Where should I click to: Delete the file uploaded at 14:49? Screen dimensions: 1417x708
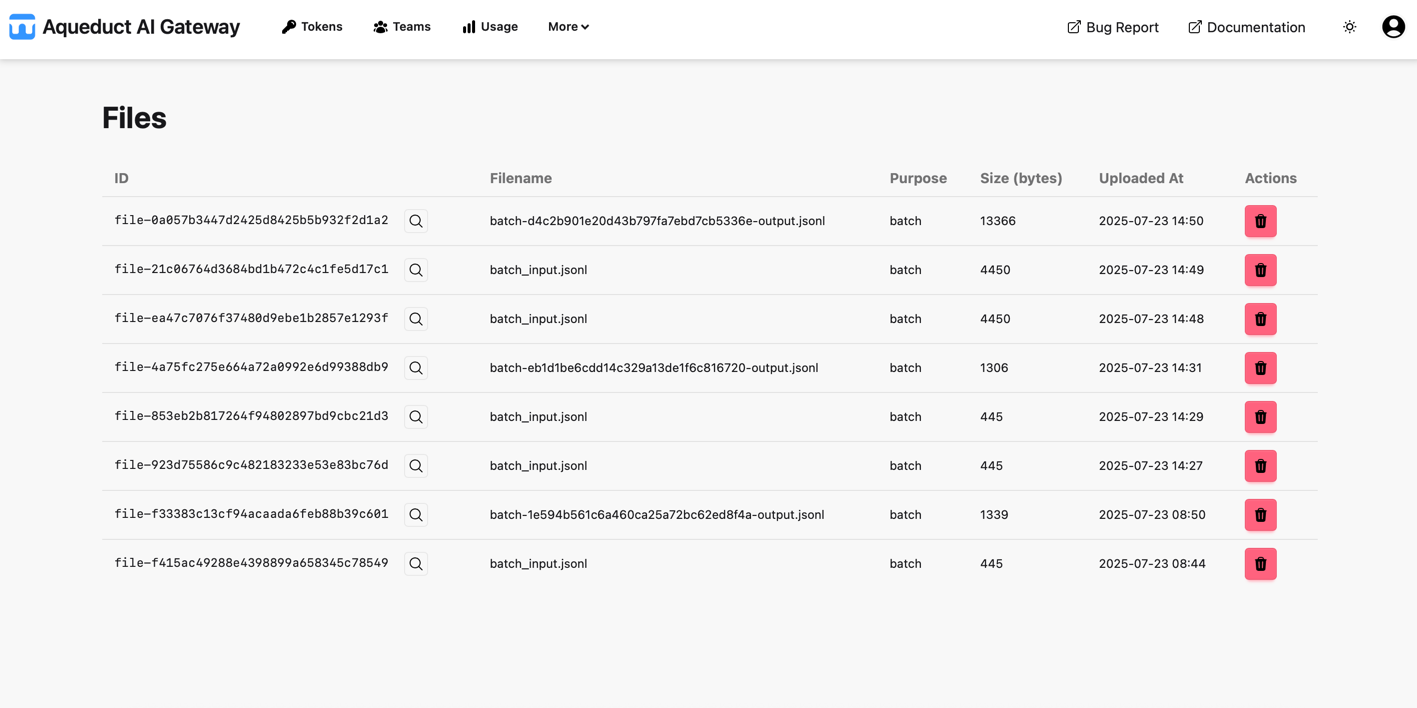[x=1260, y=270]
